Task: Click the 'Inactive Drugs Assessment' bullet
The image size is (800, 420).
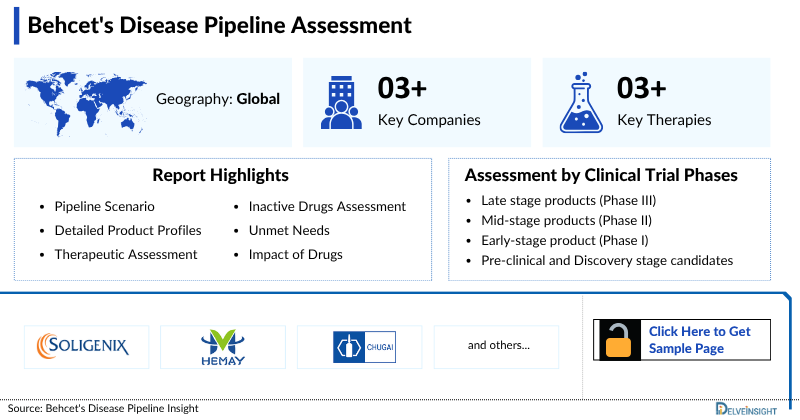Action: coord(327,206)
